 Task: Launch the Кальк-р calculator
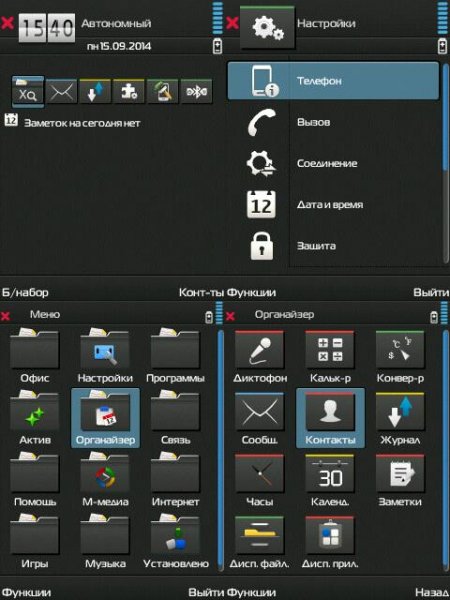point(330,357)
